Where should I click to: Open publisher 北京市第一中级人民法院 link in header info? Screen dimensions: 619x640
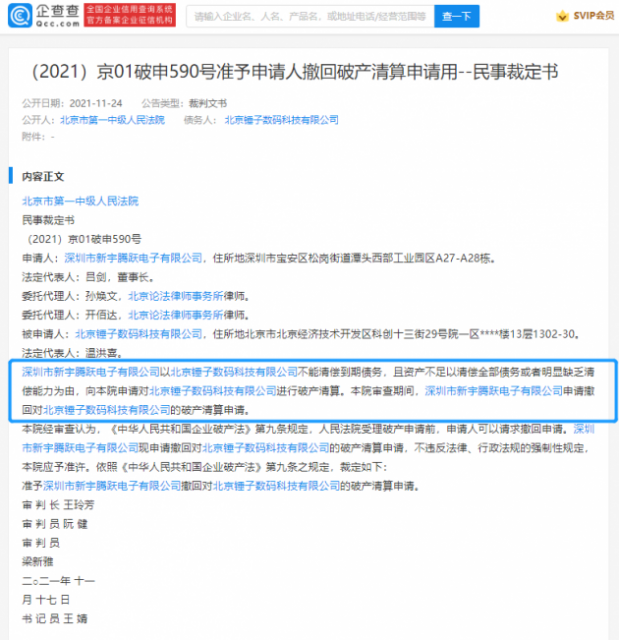coord(112,120)
